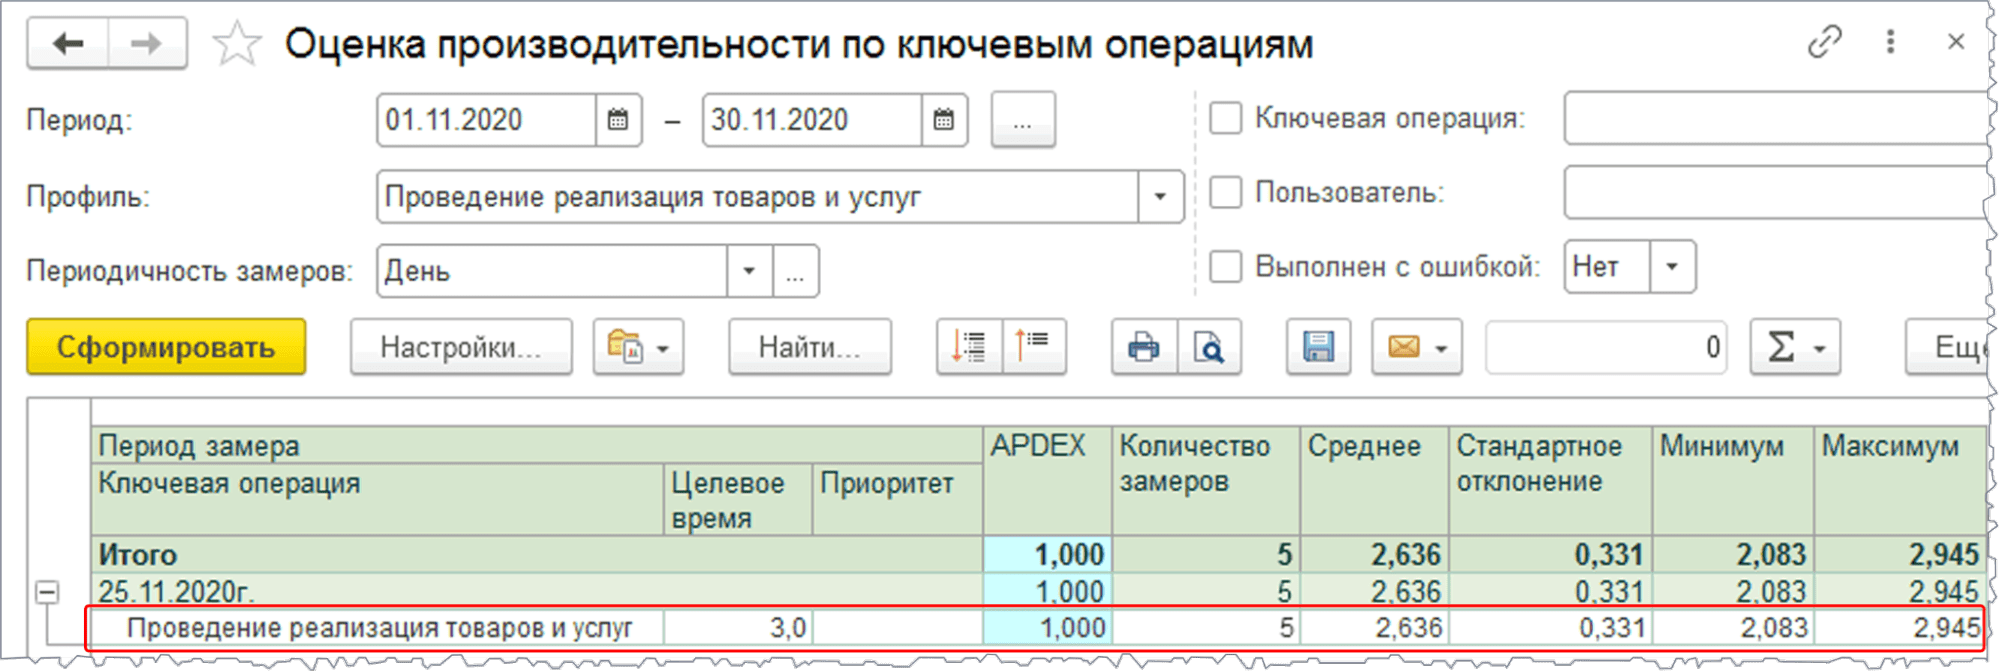Open the three-dot more options menu
Screen dimensions: 1999x671
pyautogui.click(x=1890, y=42)
